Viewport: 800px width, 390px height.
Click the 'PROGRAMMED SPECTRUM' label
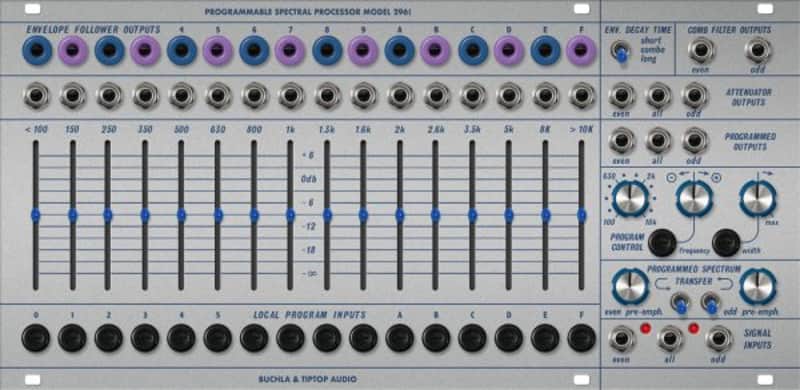[694, 269]
